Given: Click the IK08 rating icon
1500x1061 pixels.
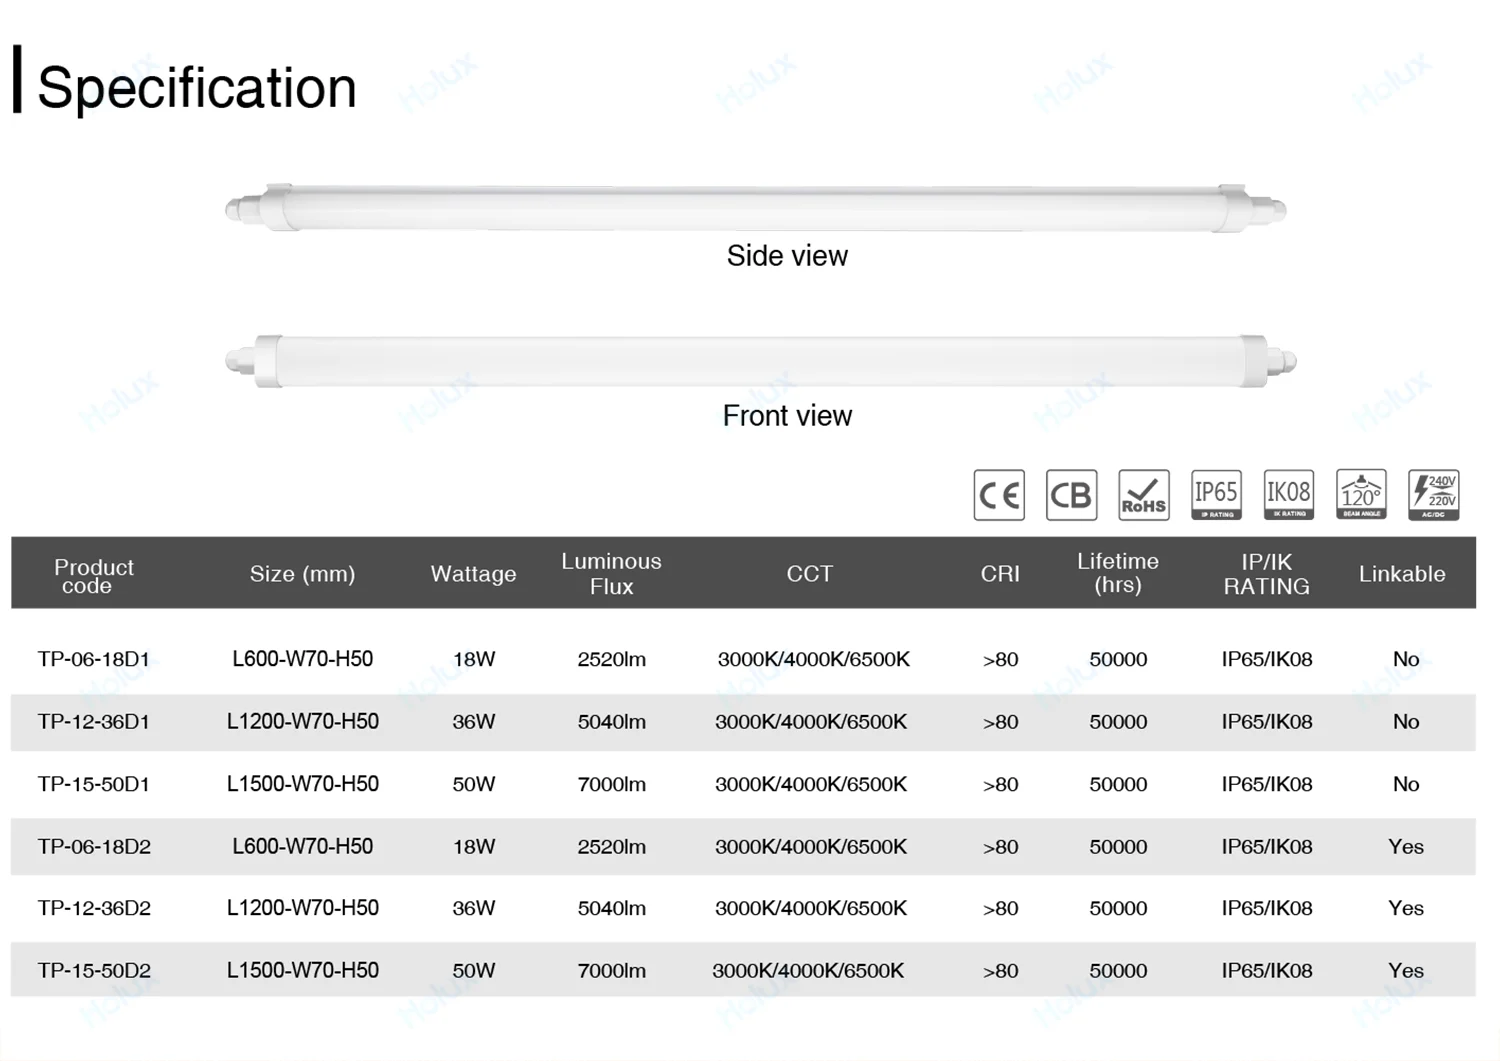Looking at the screenshot, I should point(1288,495).
